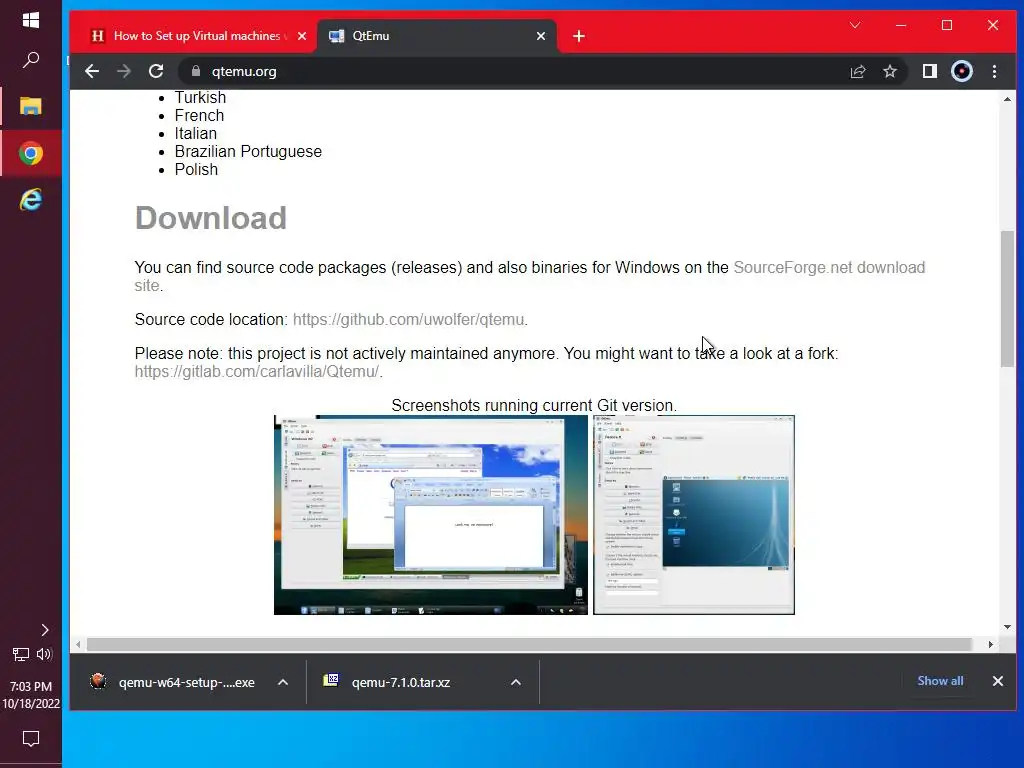
Task: Share this page icon
Action: 857,71
